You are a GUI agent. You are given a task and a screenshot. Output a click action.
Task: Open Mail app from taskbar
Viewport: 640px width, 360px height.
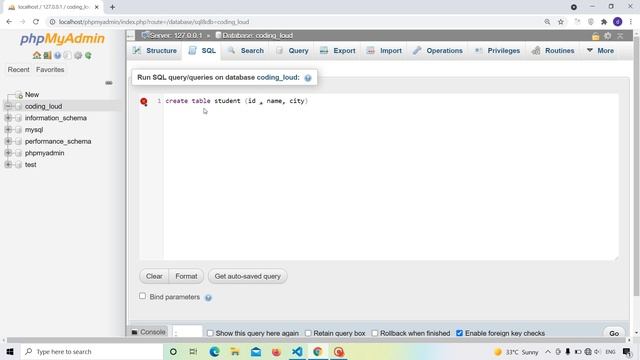click(x=256, y=351)
